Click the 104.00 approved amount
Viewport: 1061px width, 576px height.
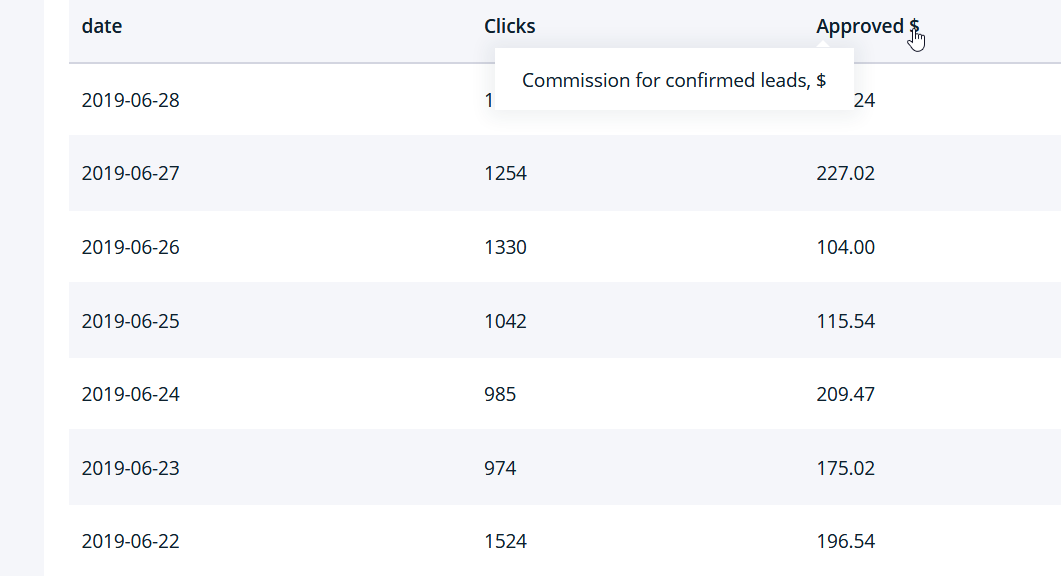click(845, 247)
